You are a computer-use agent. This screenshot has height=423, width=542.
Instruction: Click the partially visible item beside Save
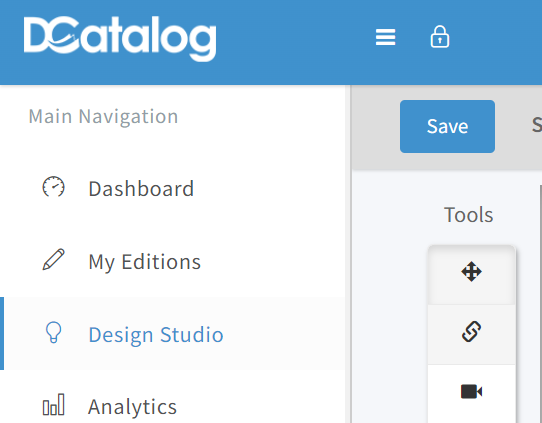click(x=537, y=125)
